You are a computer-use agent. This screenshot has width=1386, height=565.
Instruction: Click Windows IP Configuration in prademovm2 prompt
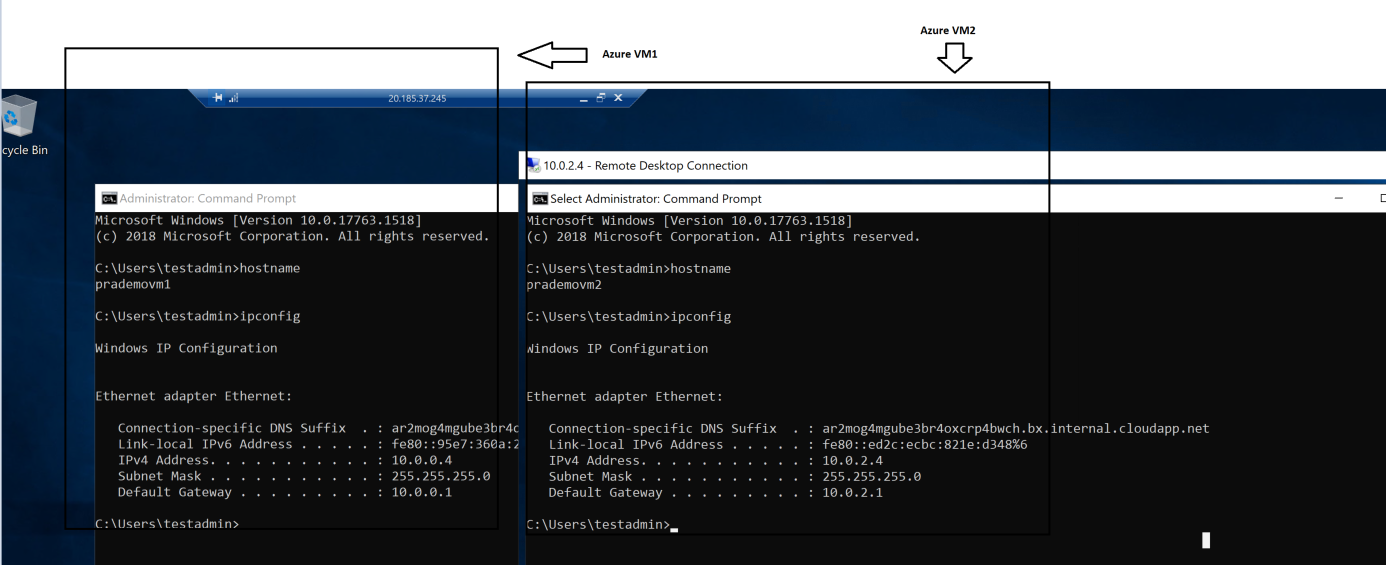click(617, 348)
